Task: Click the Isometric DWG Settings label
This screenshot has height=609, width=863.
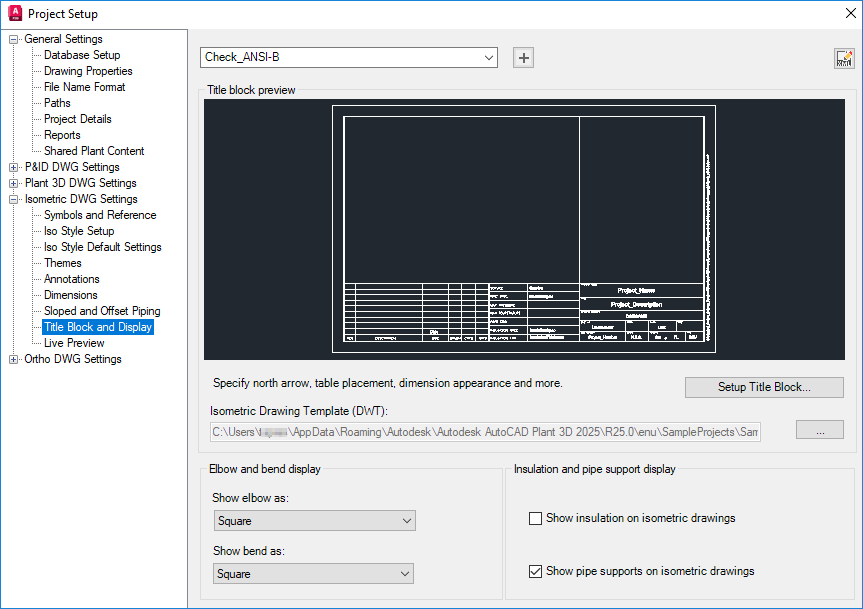Action: (x=81, y=199)
